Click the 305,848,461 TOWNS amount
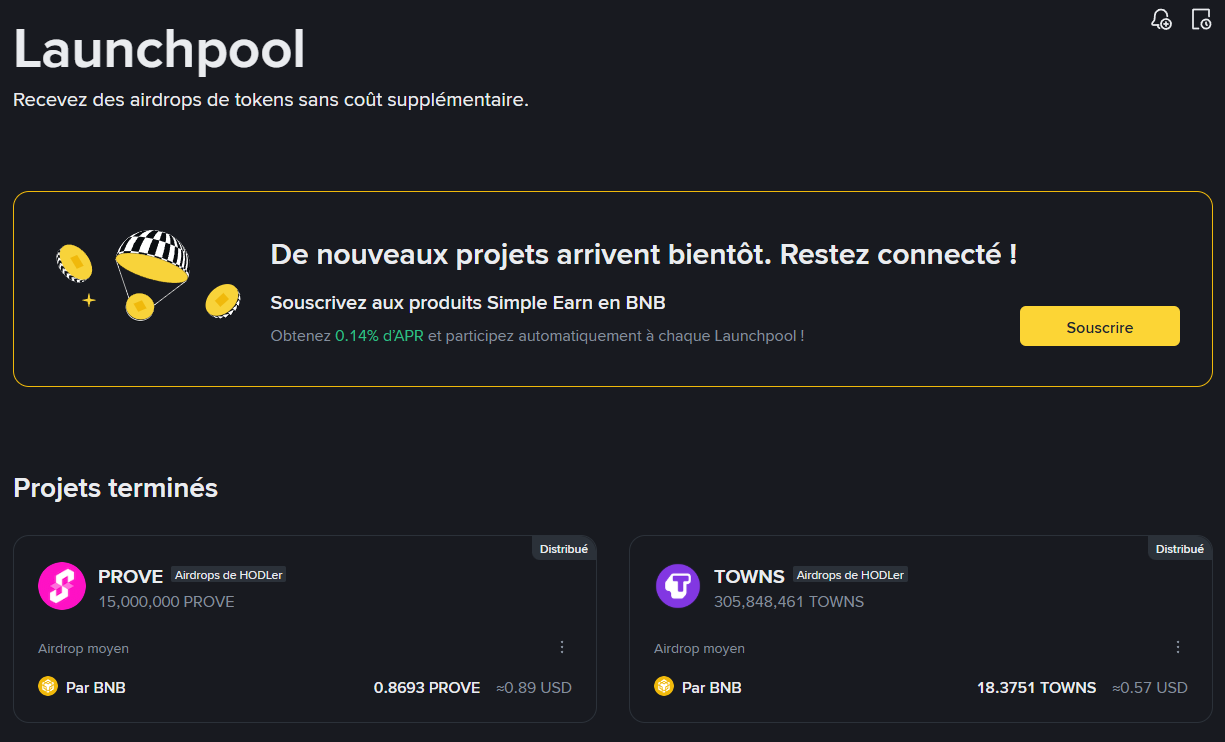 (789, 602)
